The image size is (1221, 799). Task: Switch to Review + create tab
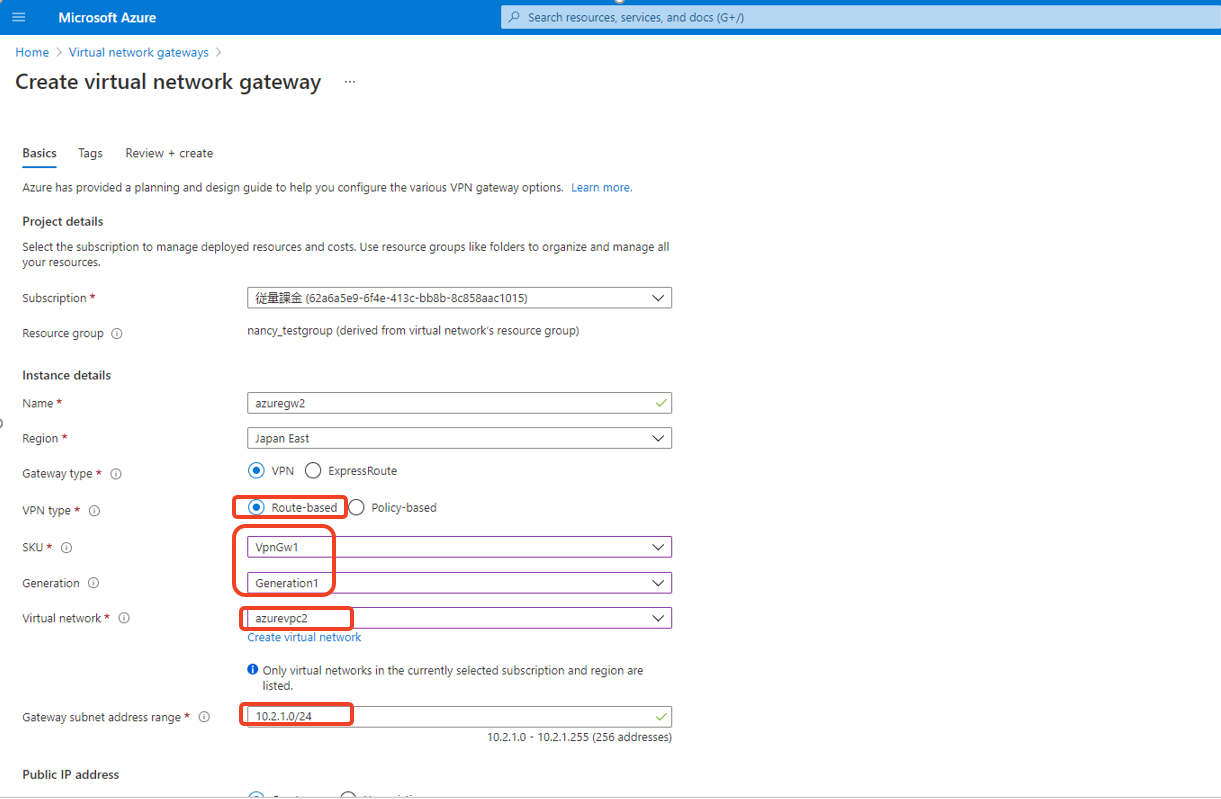169,153
